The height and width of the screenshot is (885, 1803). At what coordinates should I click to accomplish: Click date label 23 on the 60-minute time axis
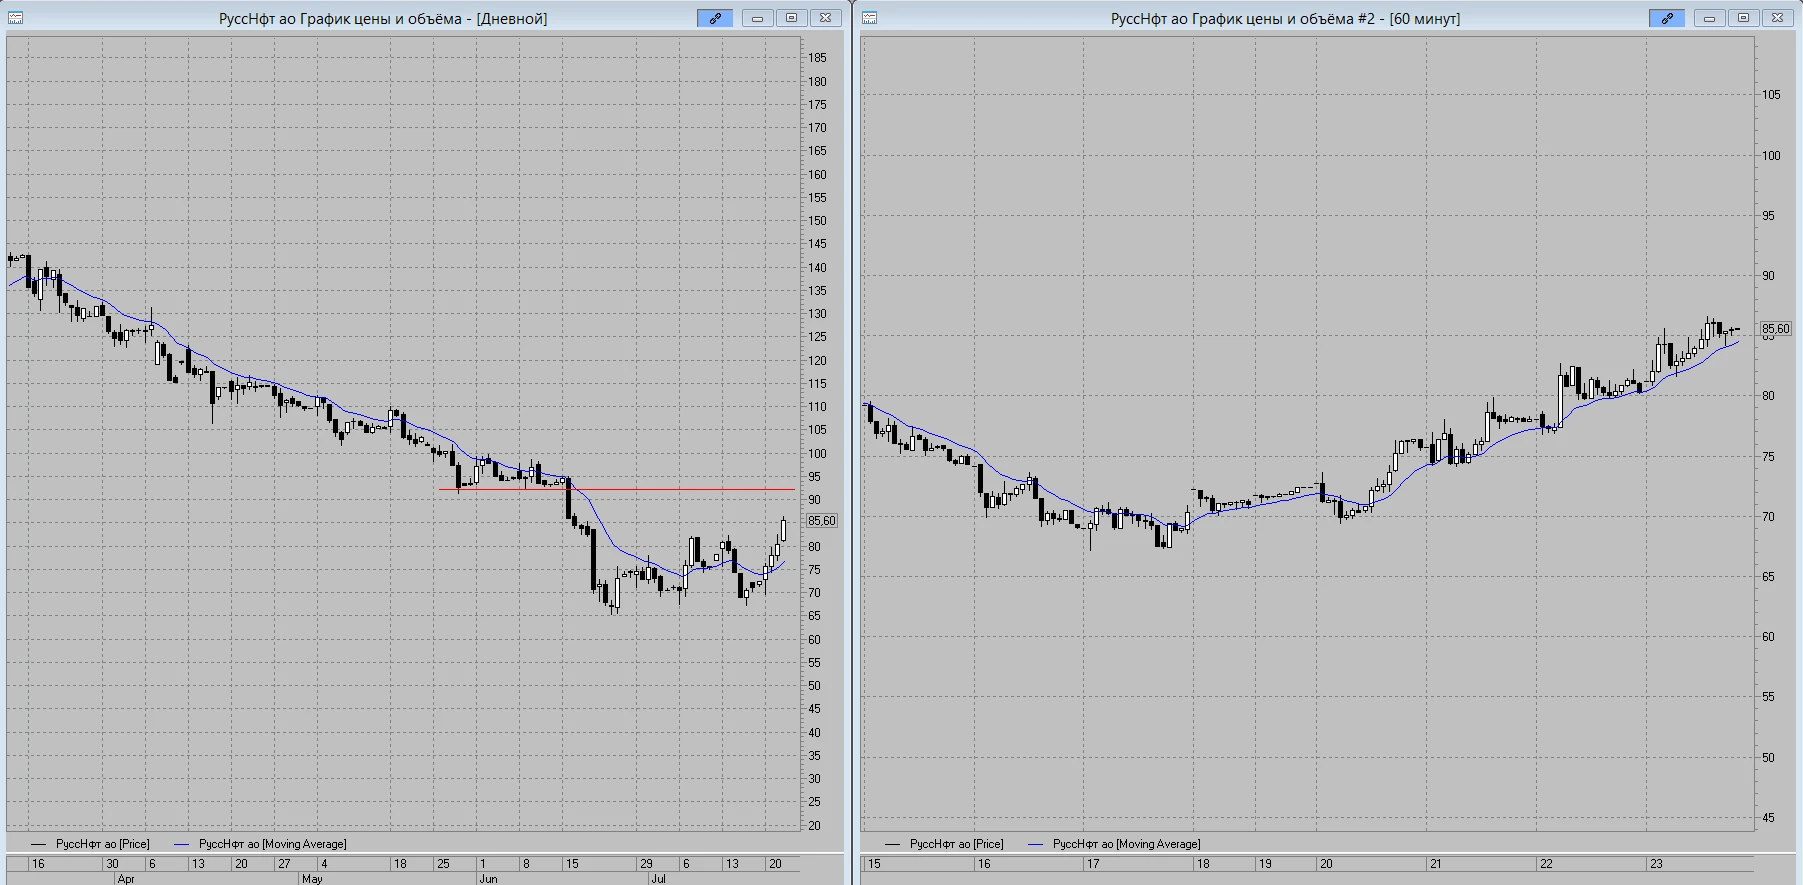click(1656, 864)
